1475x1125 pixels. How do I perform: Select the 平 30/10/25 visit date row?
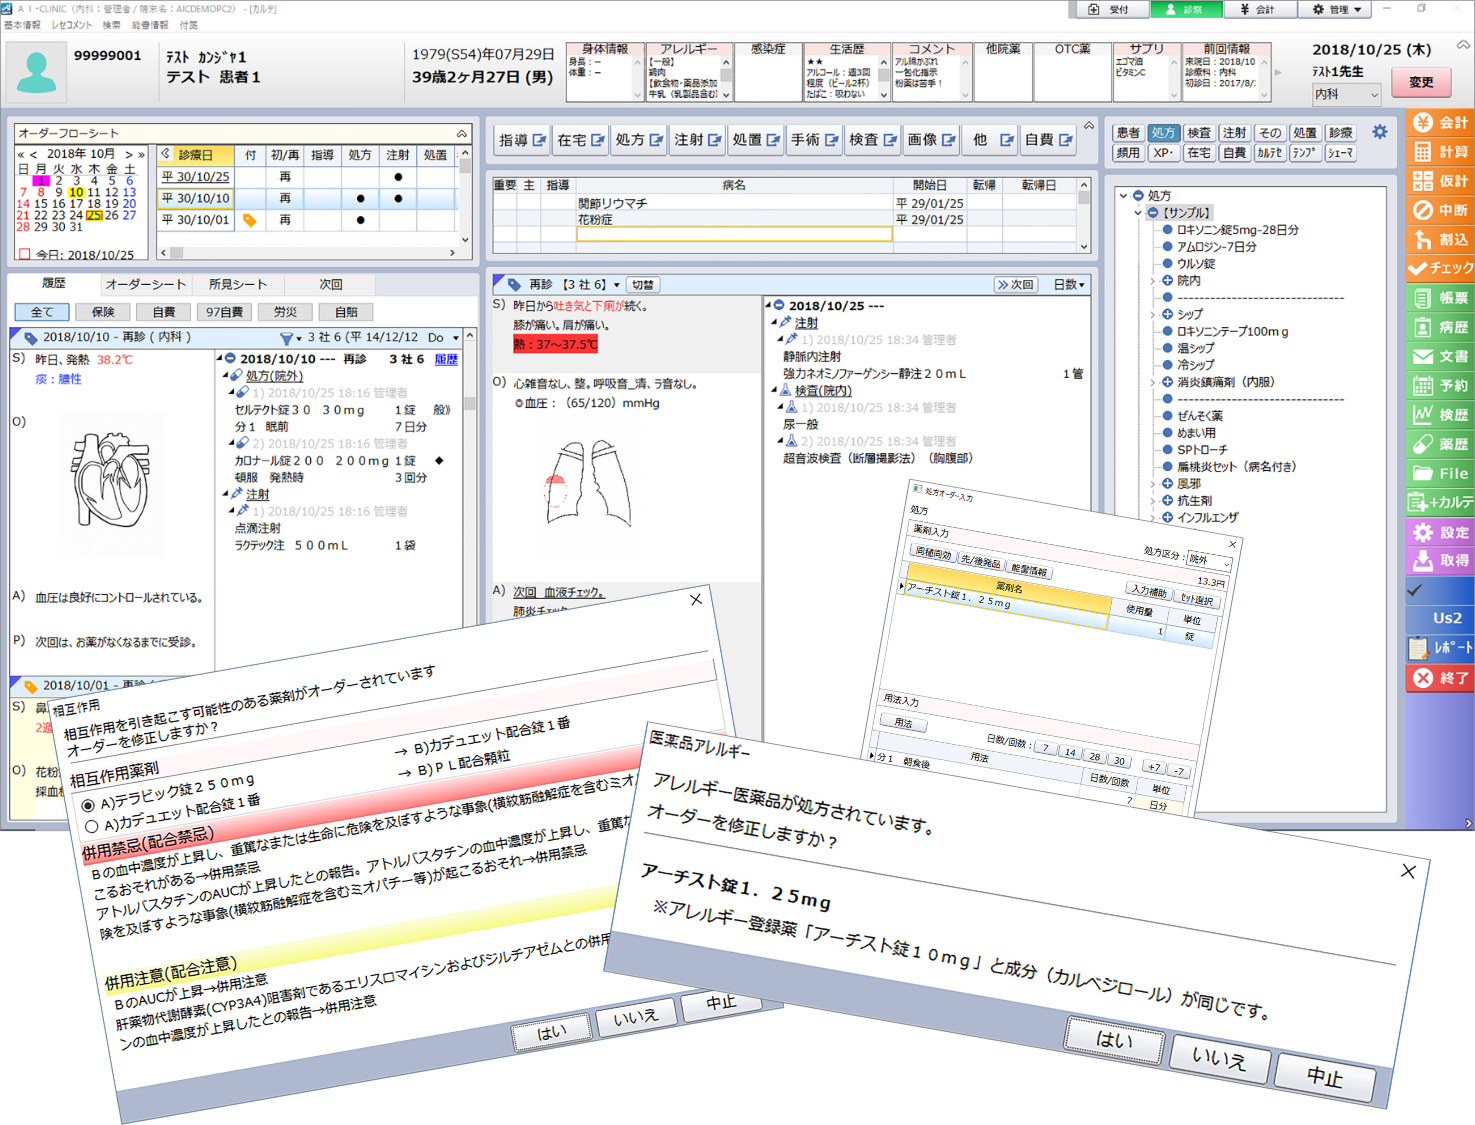(197, 177)
